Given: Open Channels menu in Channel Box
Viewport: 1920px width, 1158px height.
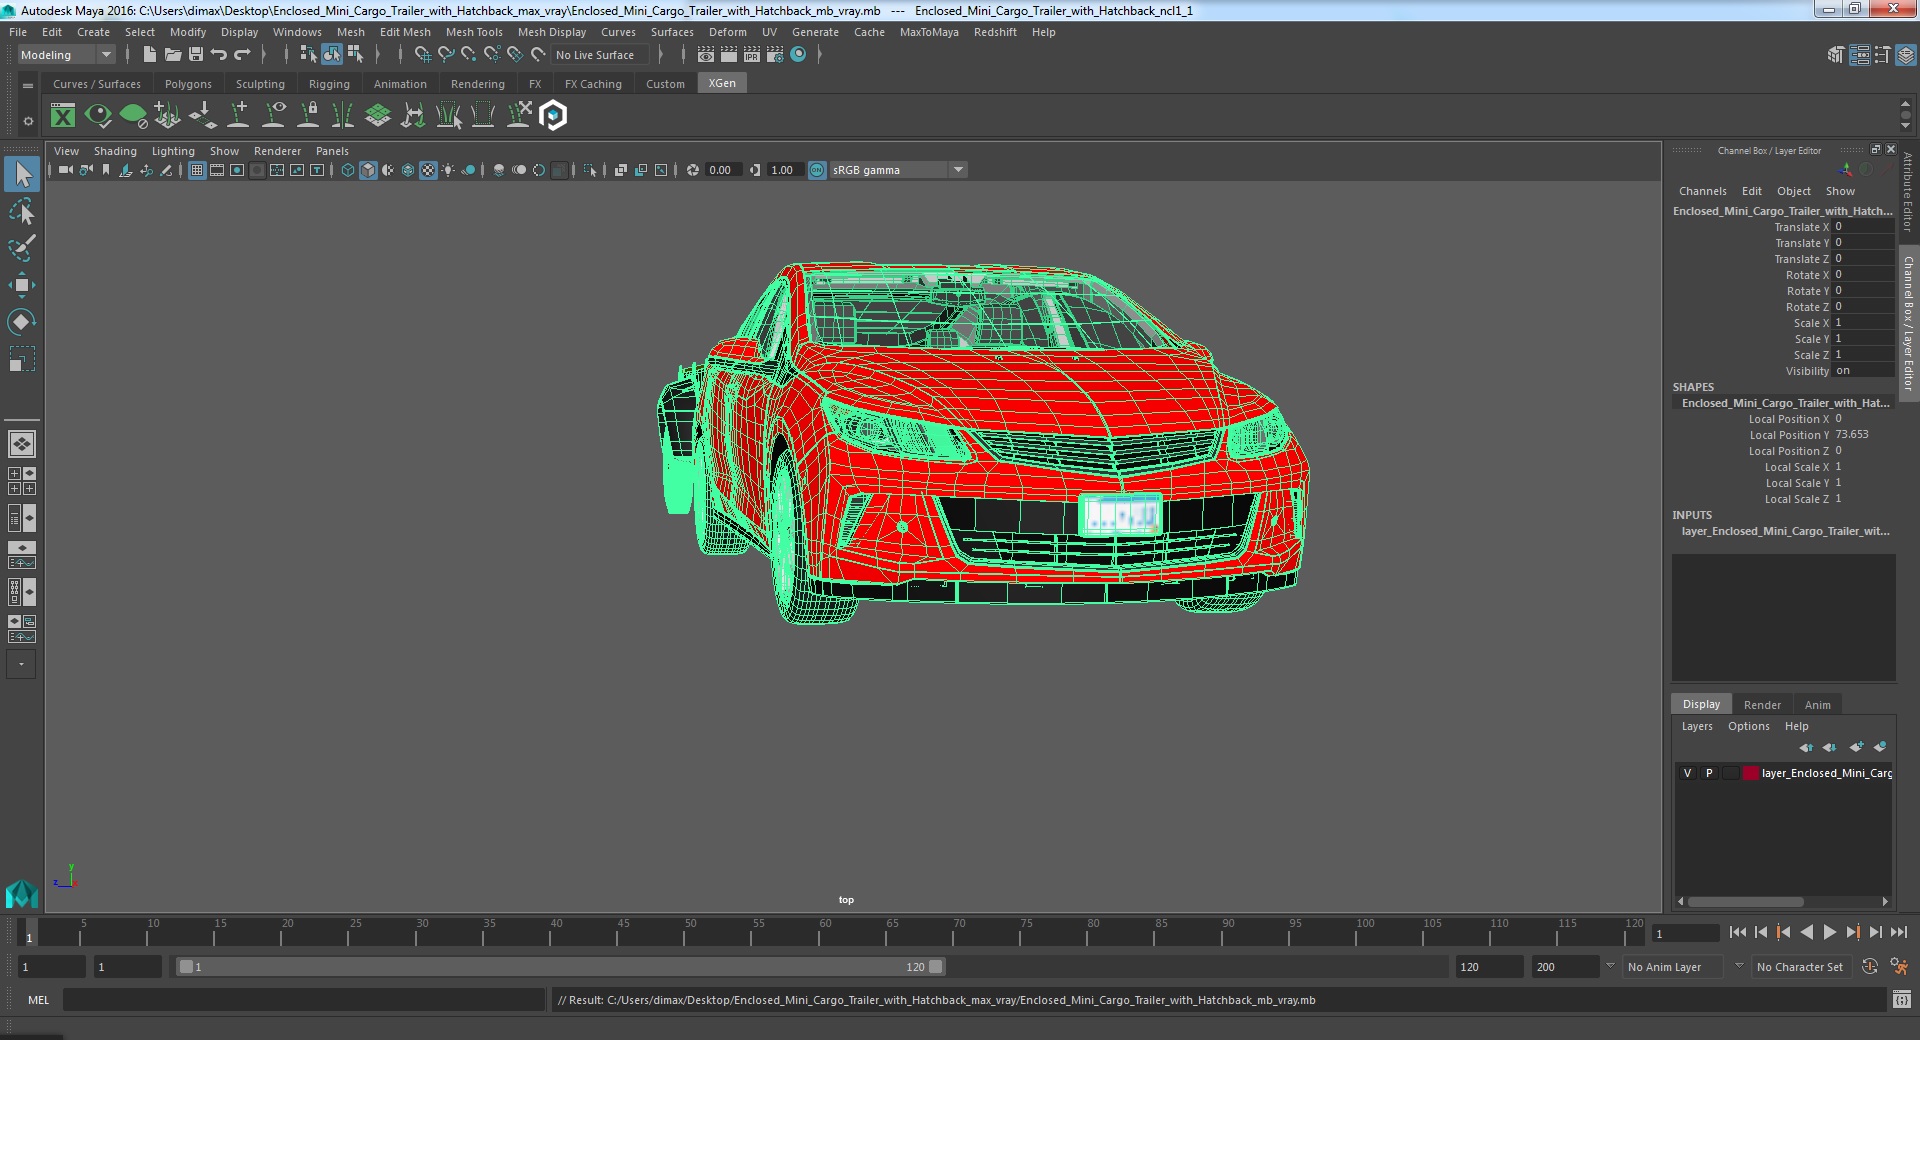Looking at the screenshot, I should point(1702,191).
